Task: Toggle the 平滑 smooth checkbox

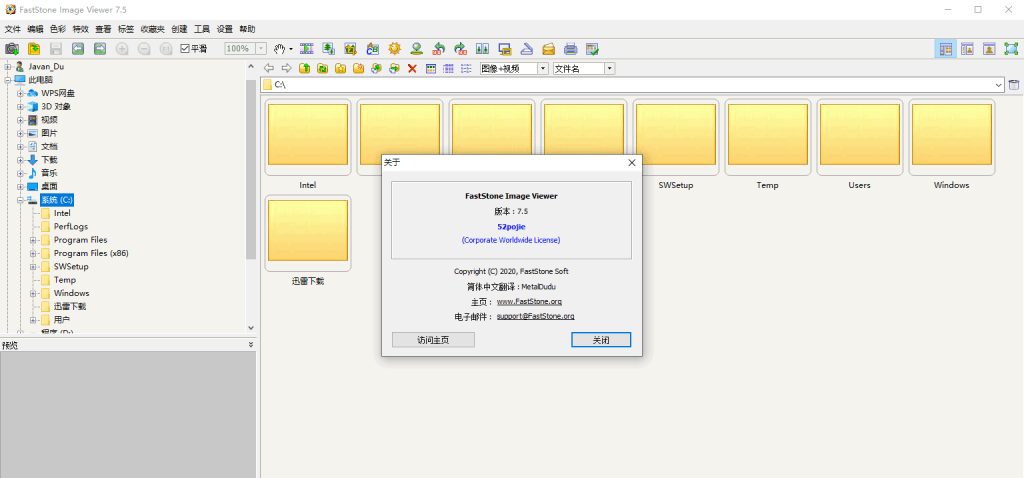Action: tap(194, 48)
